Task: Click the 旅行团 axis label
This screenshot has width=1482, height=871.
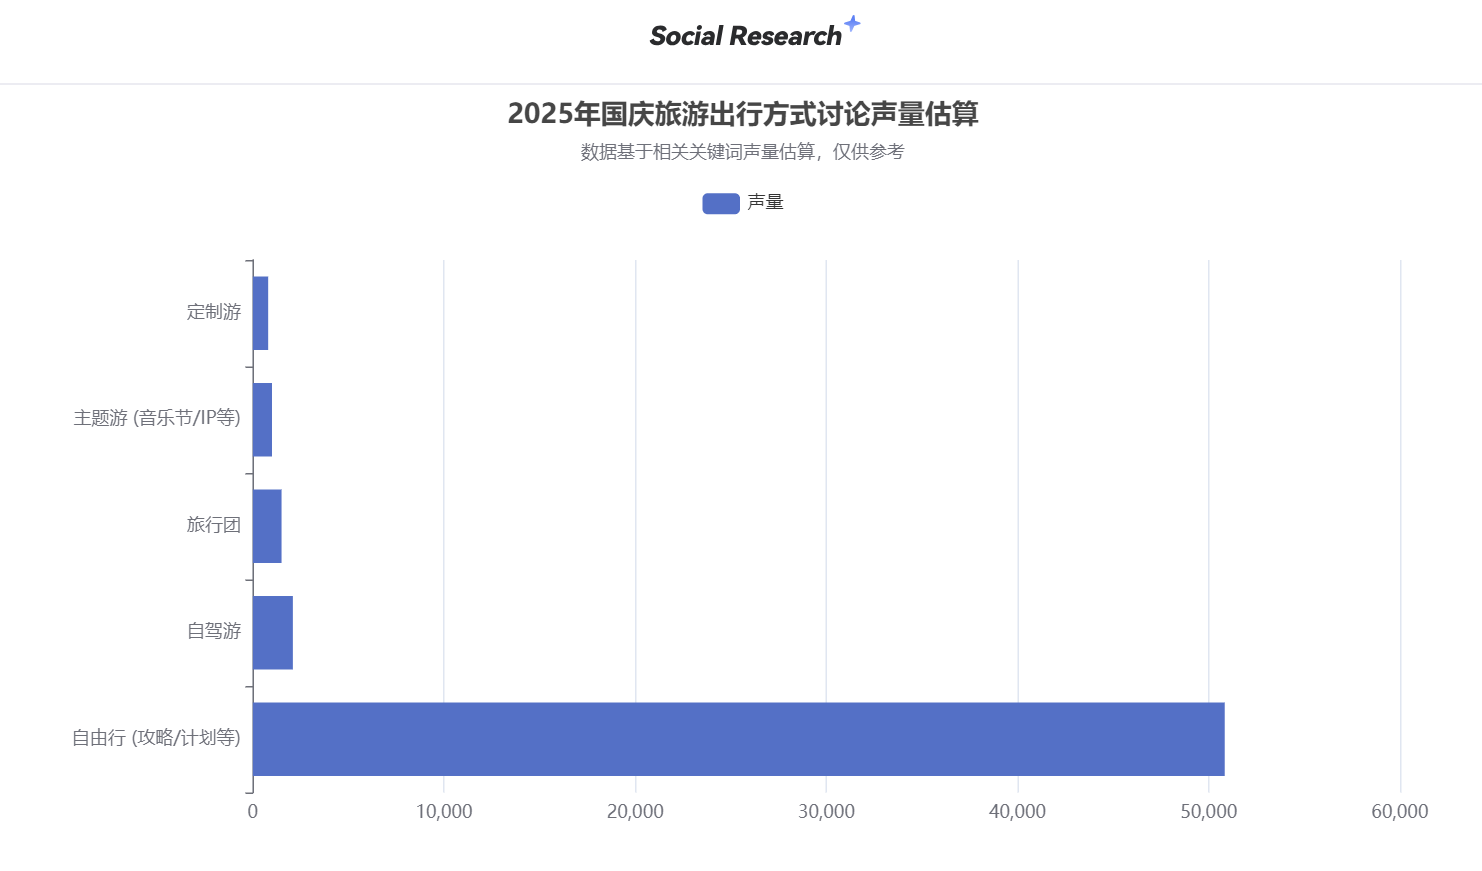Action: tap(214, 525)
